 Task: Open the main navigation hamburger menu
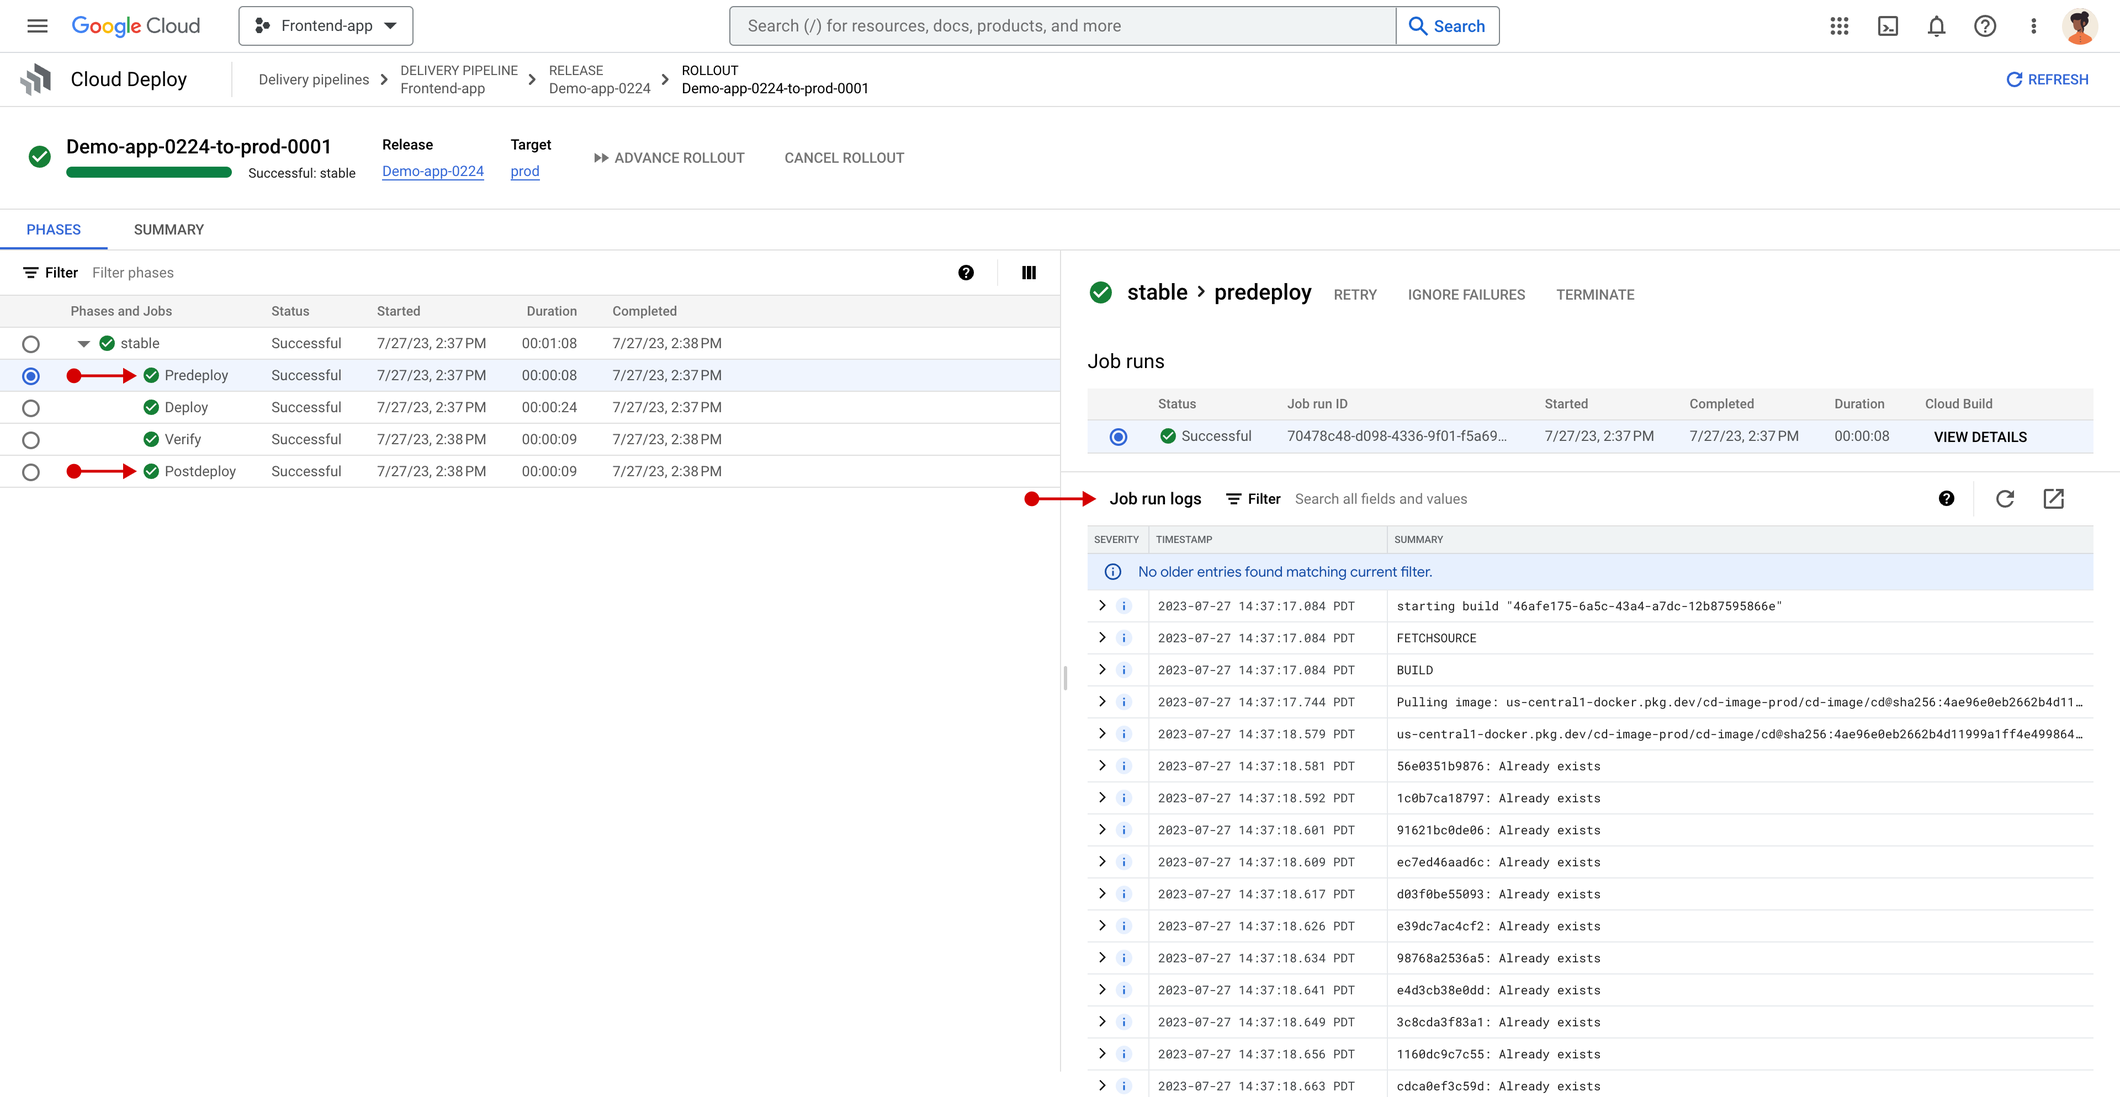click(37, 26)
